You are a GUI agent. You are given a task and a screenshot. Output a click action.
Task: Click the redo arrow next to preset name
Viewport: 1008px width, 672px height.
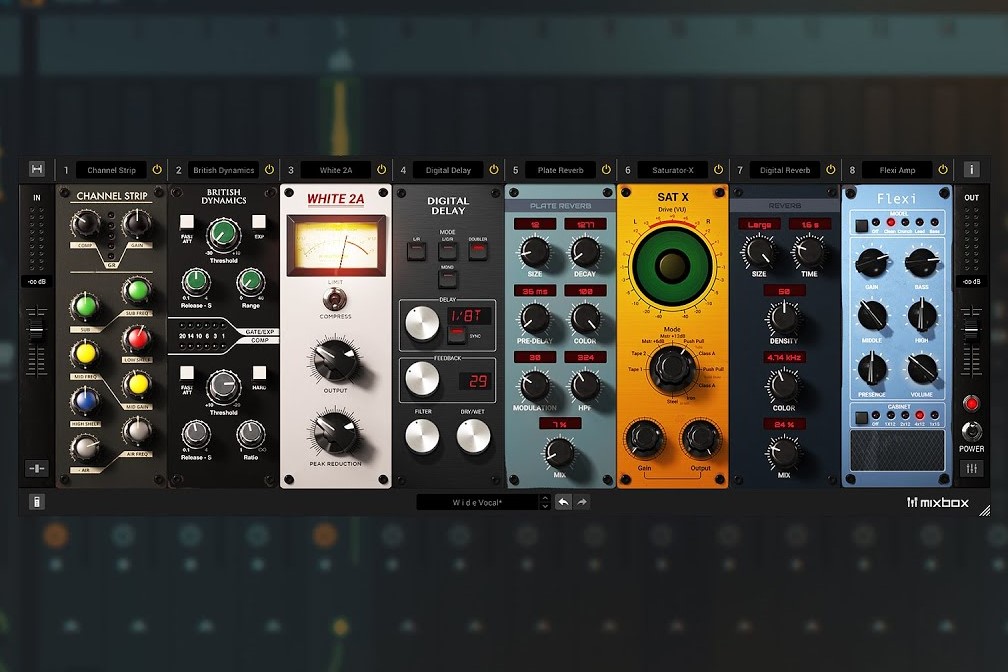click(x=582, y=502)
